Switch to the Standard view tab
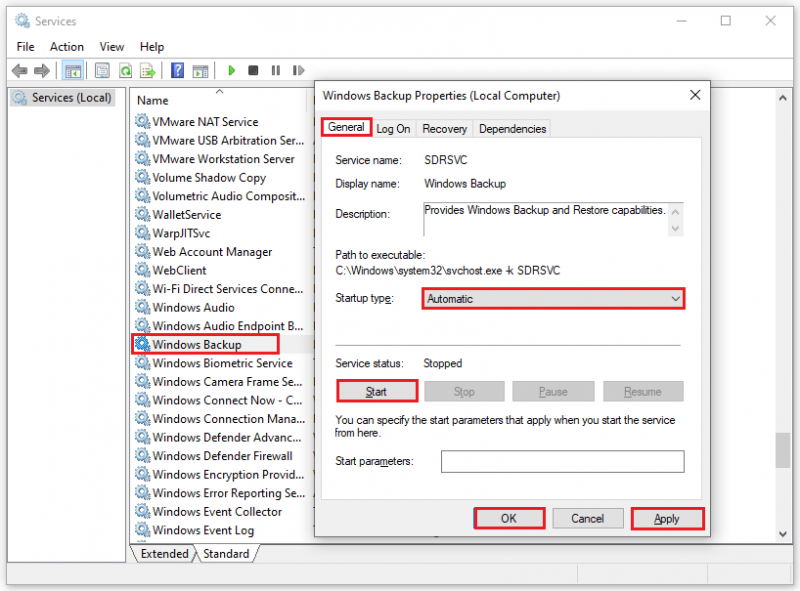The width and height of the screenshot is (800, 591). (x=226, y=554)
